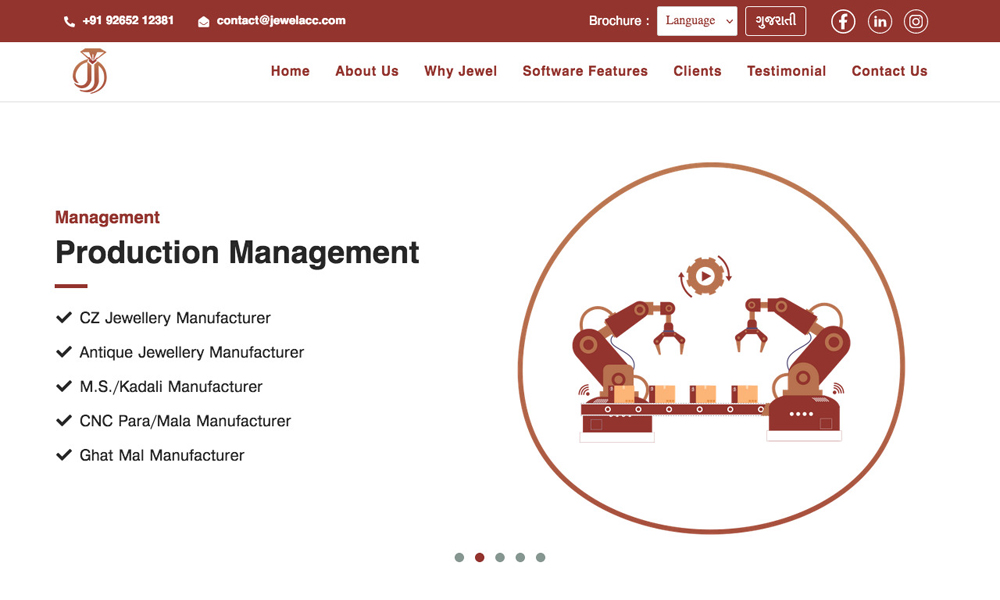Image resolution: width=1000 pixels, height=600 pixels.
Task: Click the email envelope icon
Action: pos(204,21)
